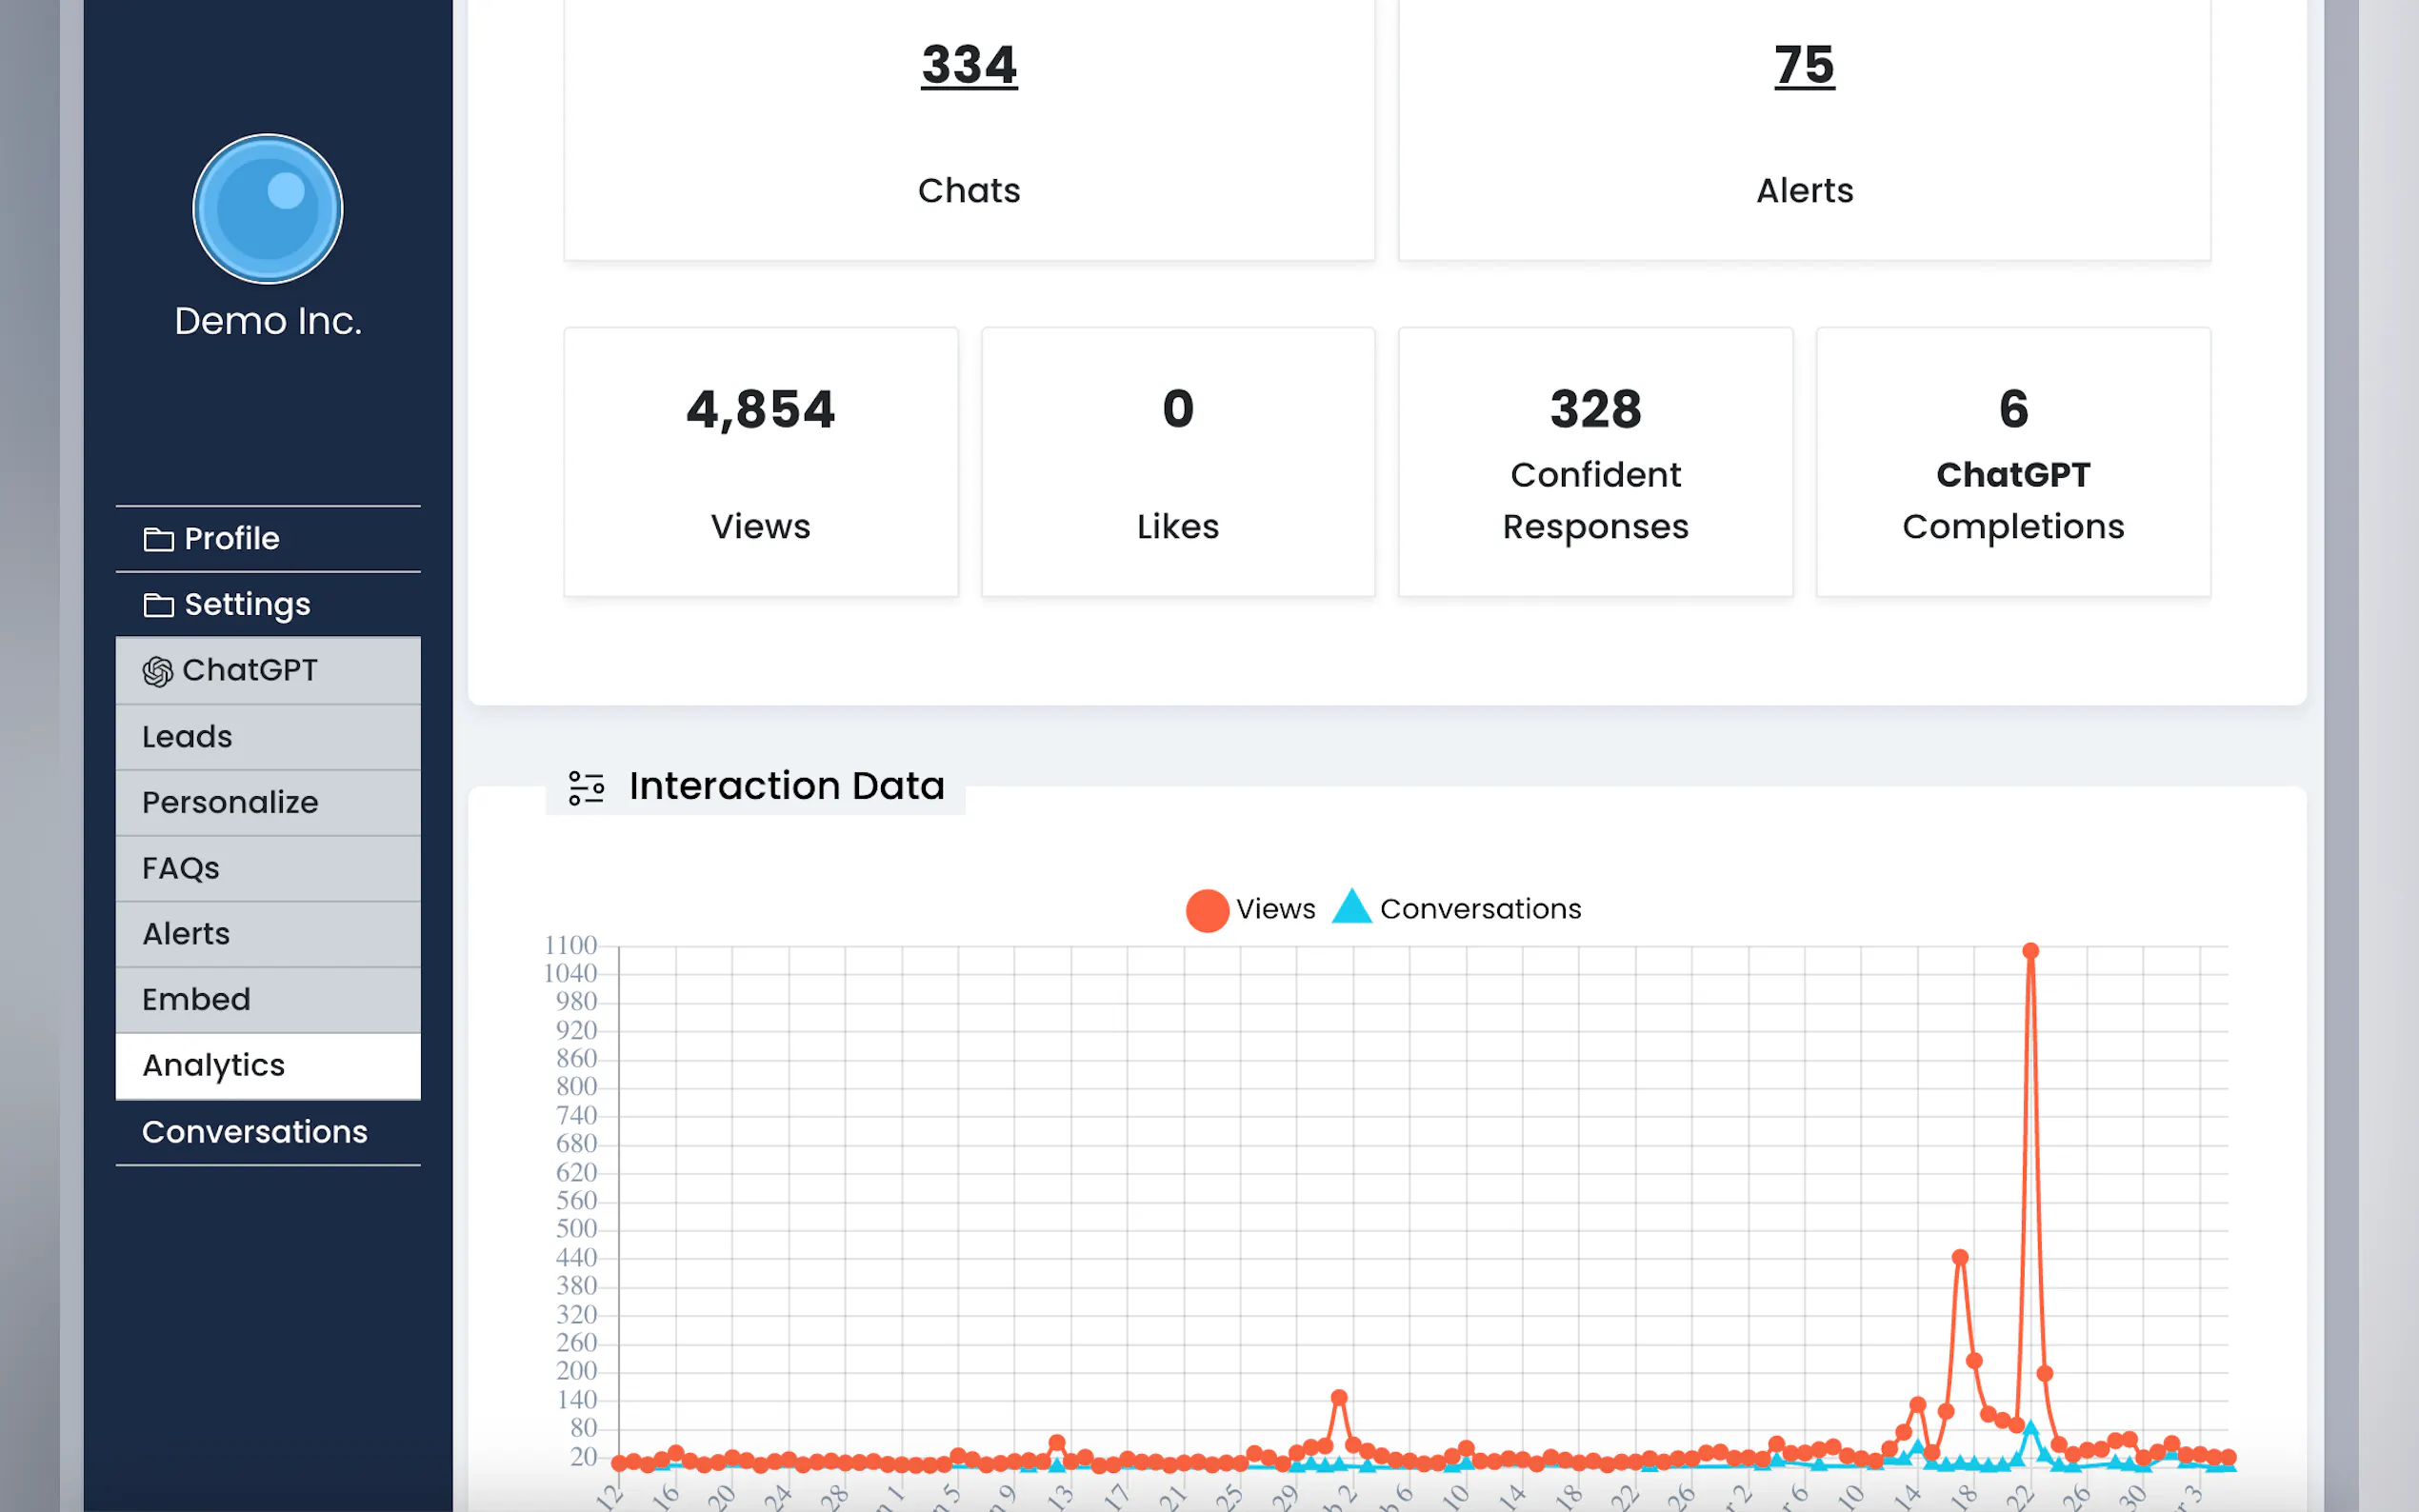This screenshot has width=2419, height=1512.
Task: Click the Demo Inc. avatar logo
Action: [x=267, y=209]
